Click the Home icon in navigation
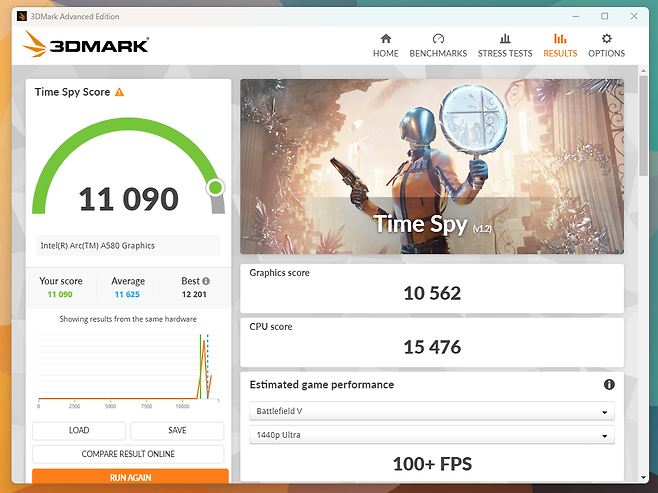Image resolution: width=658 pixels, height=493 pixels. (385, 39)
